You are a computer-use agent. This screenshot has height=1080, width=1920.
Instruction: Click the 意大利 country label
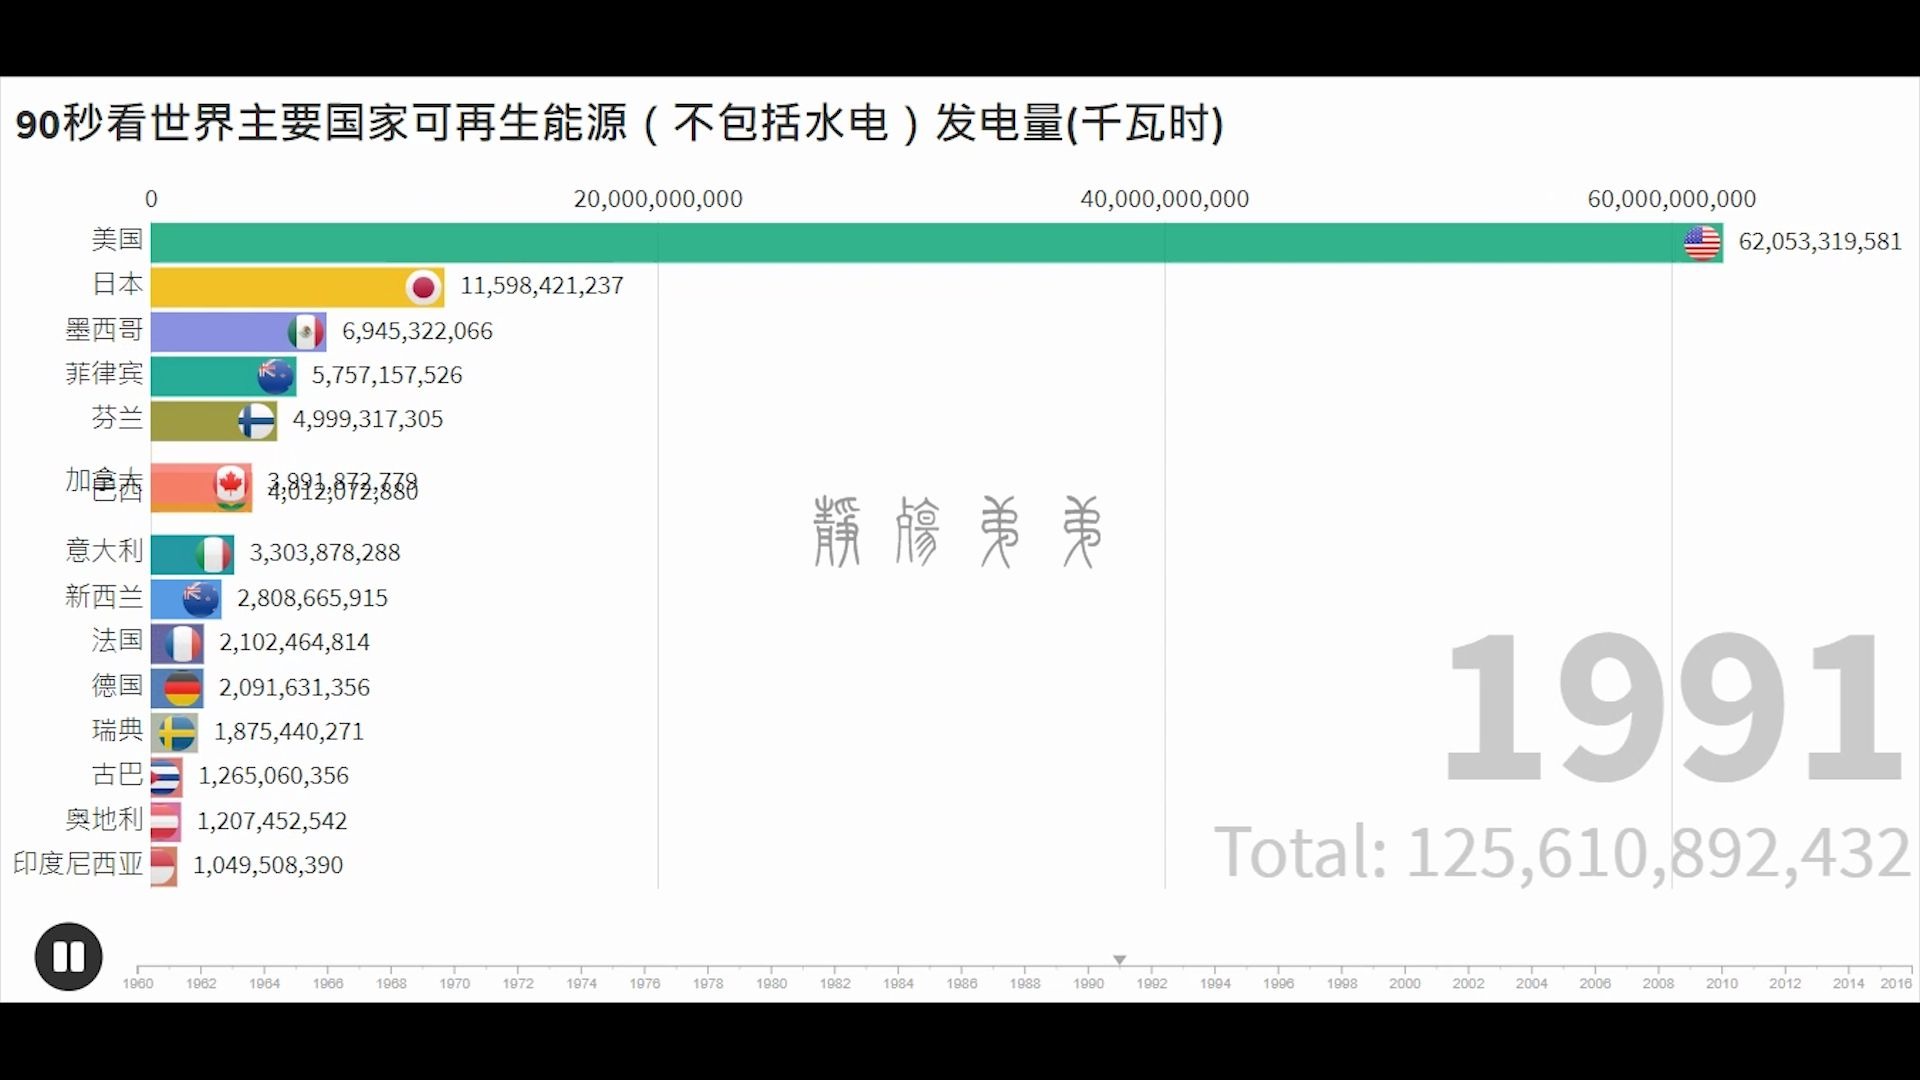click(x=104, y=551)
